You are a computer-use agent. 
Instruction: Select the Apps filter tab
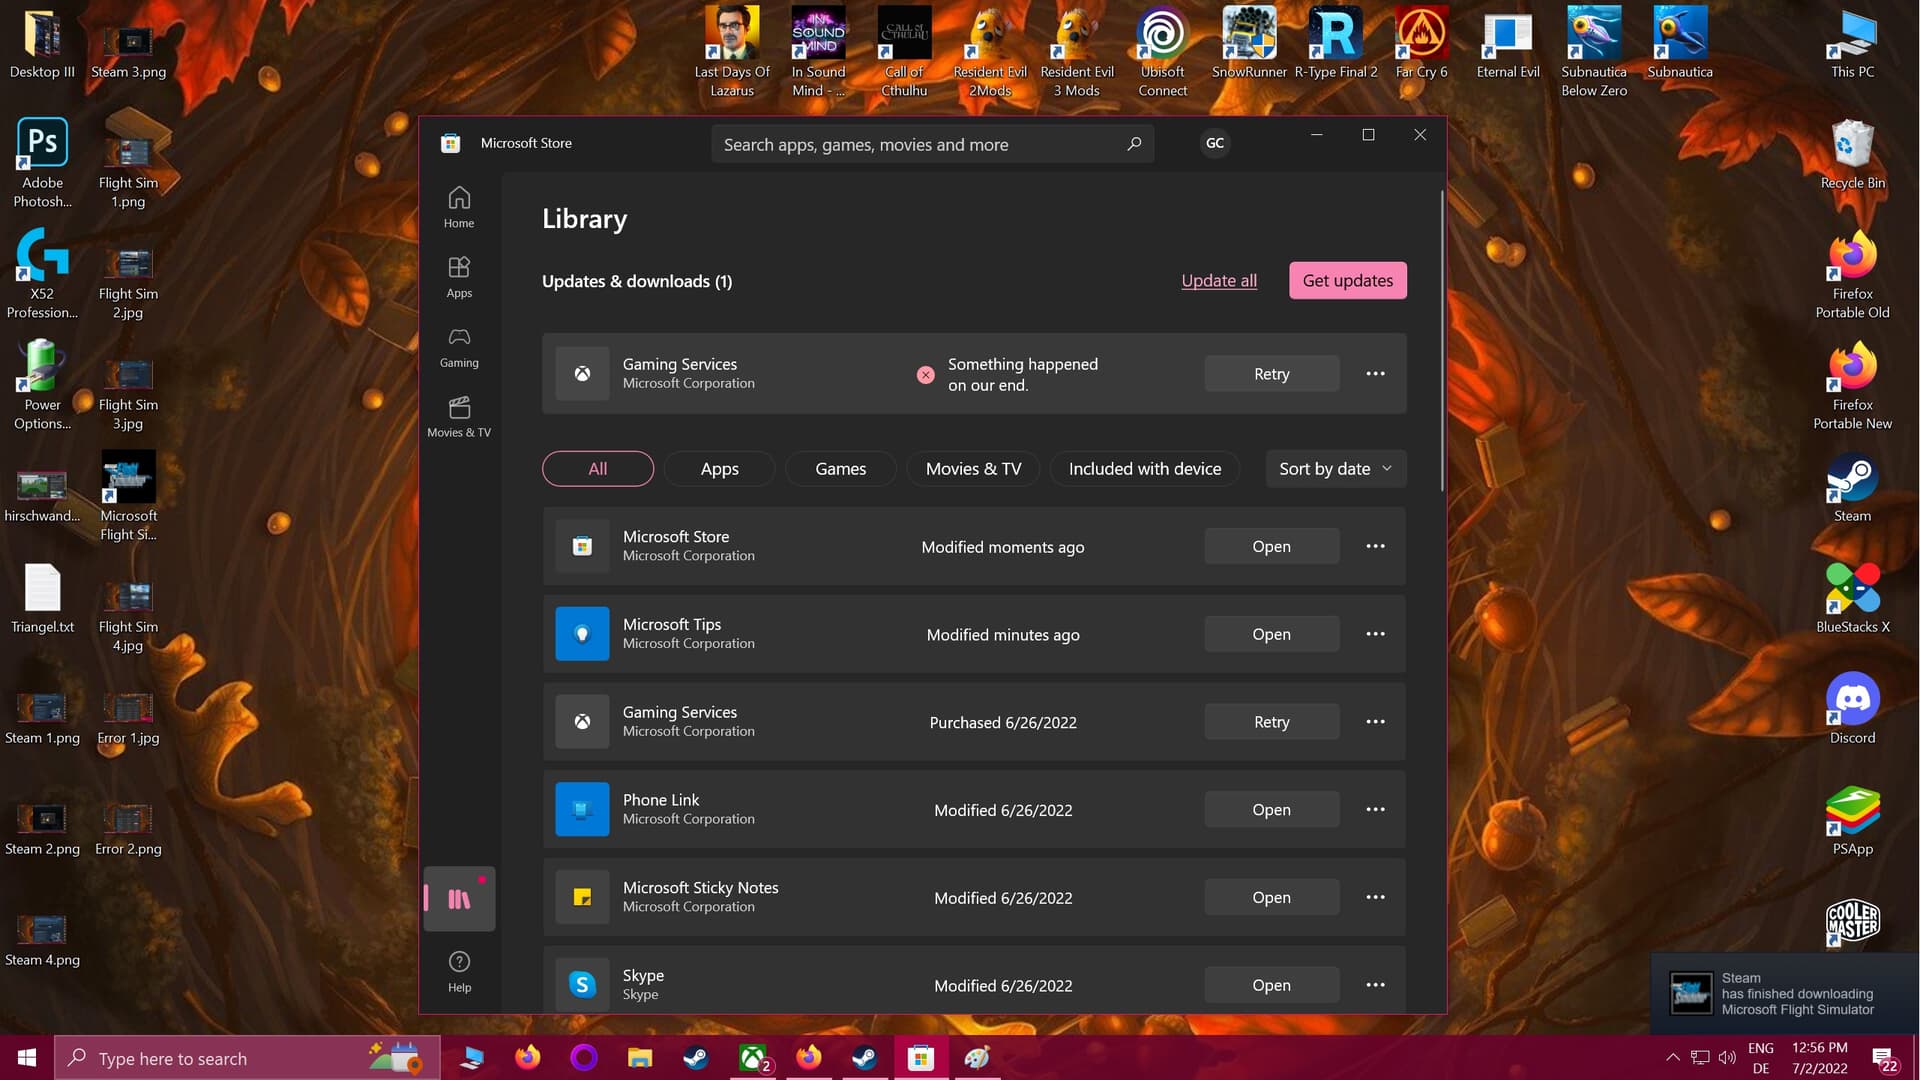(719, 468)
